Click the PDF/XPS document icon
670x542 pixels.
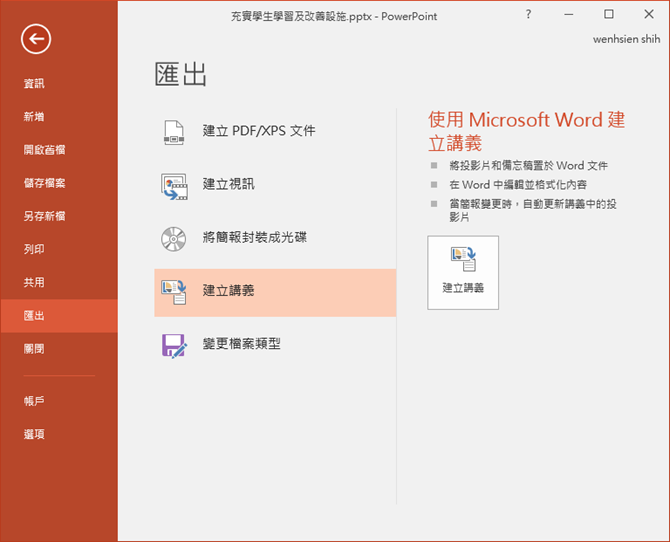click(x=174, y=132)
